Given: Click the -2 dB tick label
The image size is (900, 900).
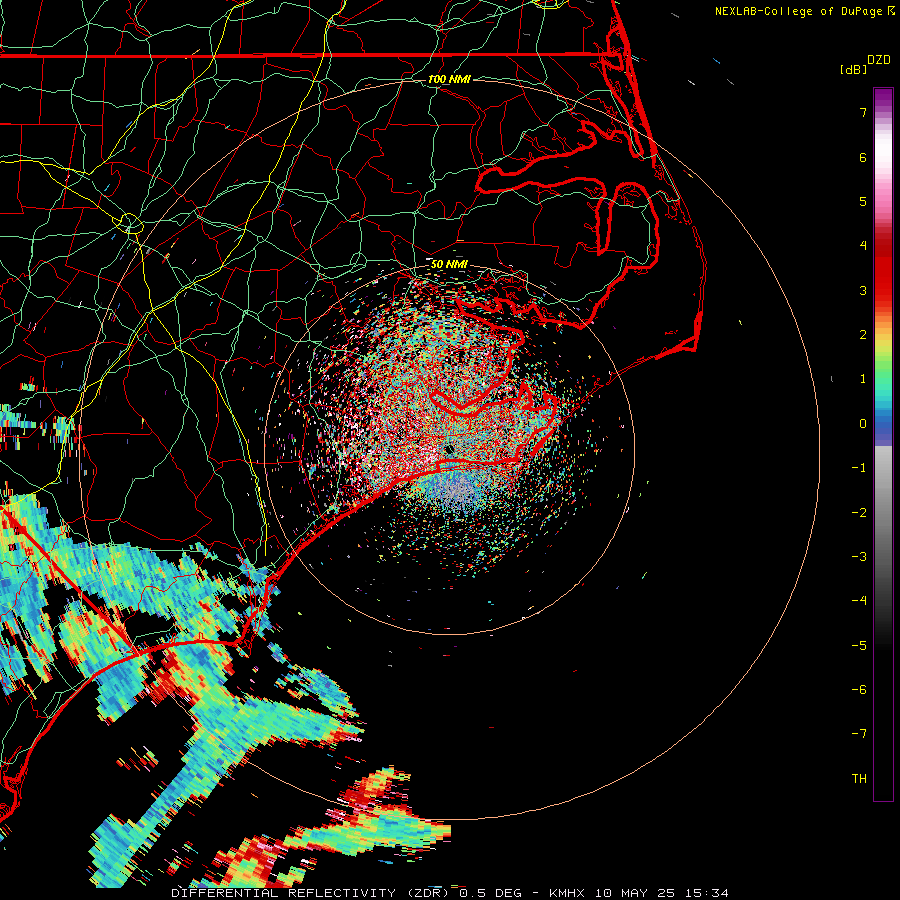Looking at the screenshot, I should click(859, 513).
